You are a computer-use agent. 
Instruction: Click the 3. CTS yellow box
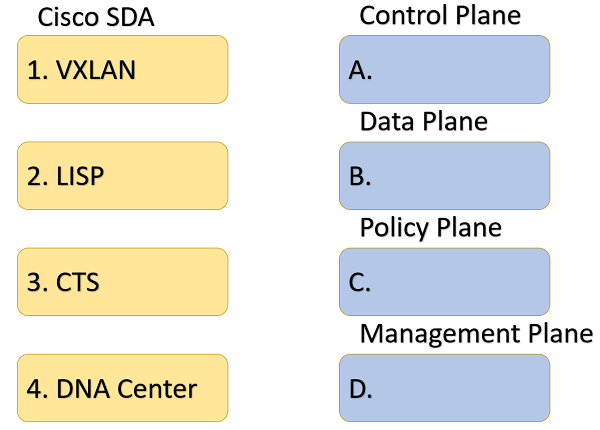[122, 282]
